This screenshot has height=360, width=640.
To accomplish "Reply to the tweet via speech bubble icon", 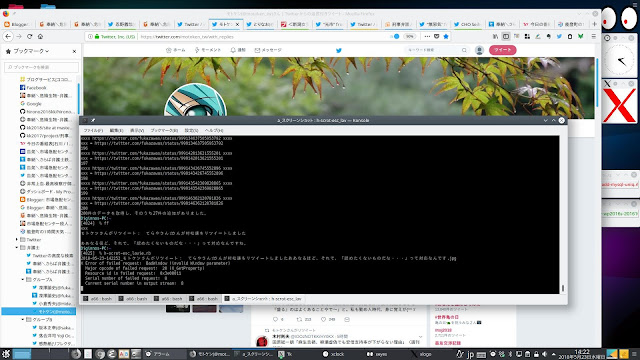I will [276, 320].
